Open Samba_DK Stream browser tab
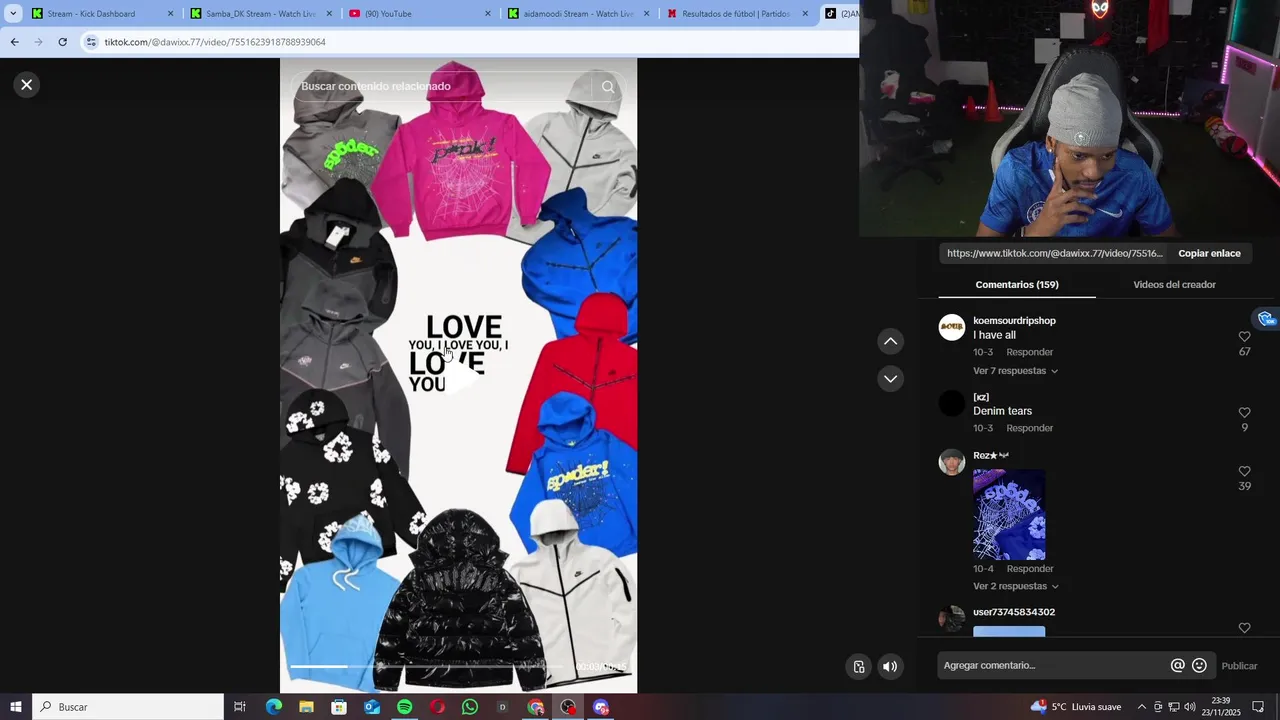The height and width of the screenshot is (720, 1280). (261, 14)
